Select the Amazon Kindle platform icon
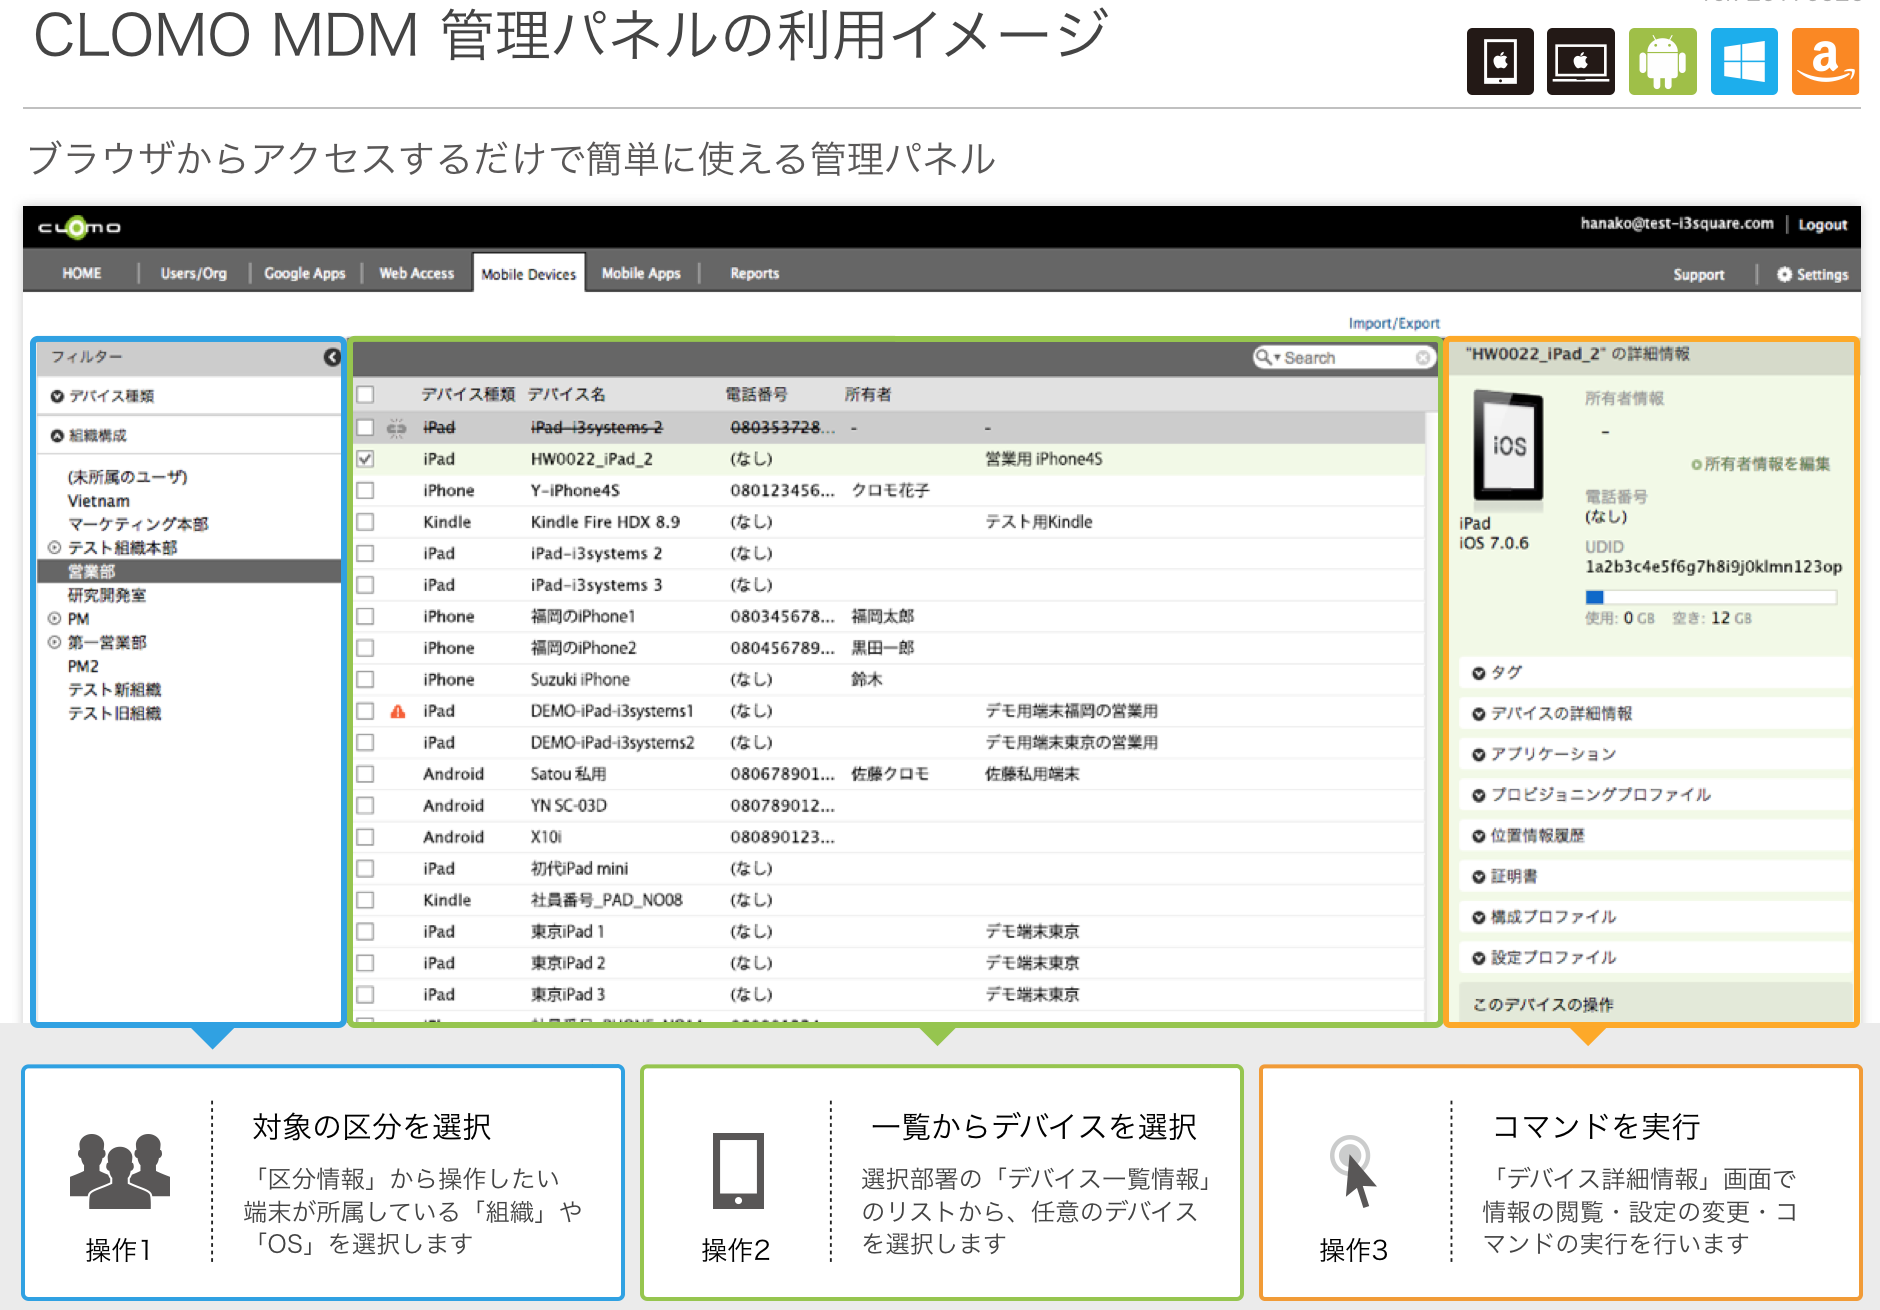The width and height of the screenshot is (1880, 1310). tap(1824, 60)
